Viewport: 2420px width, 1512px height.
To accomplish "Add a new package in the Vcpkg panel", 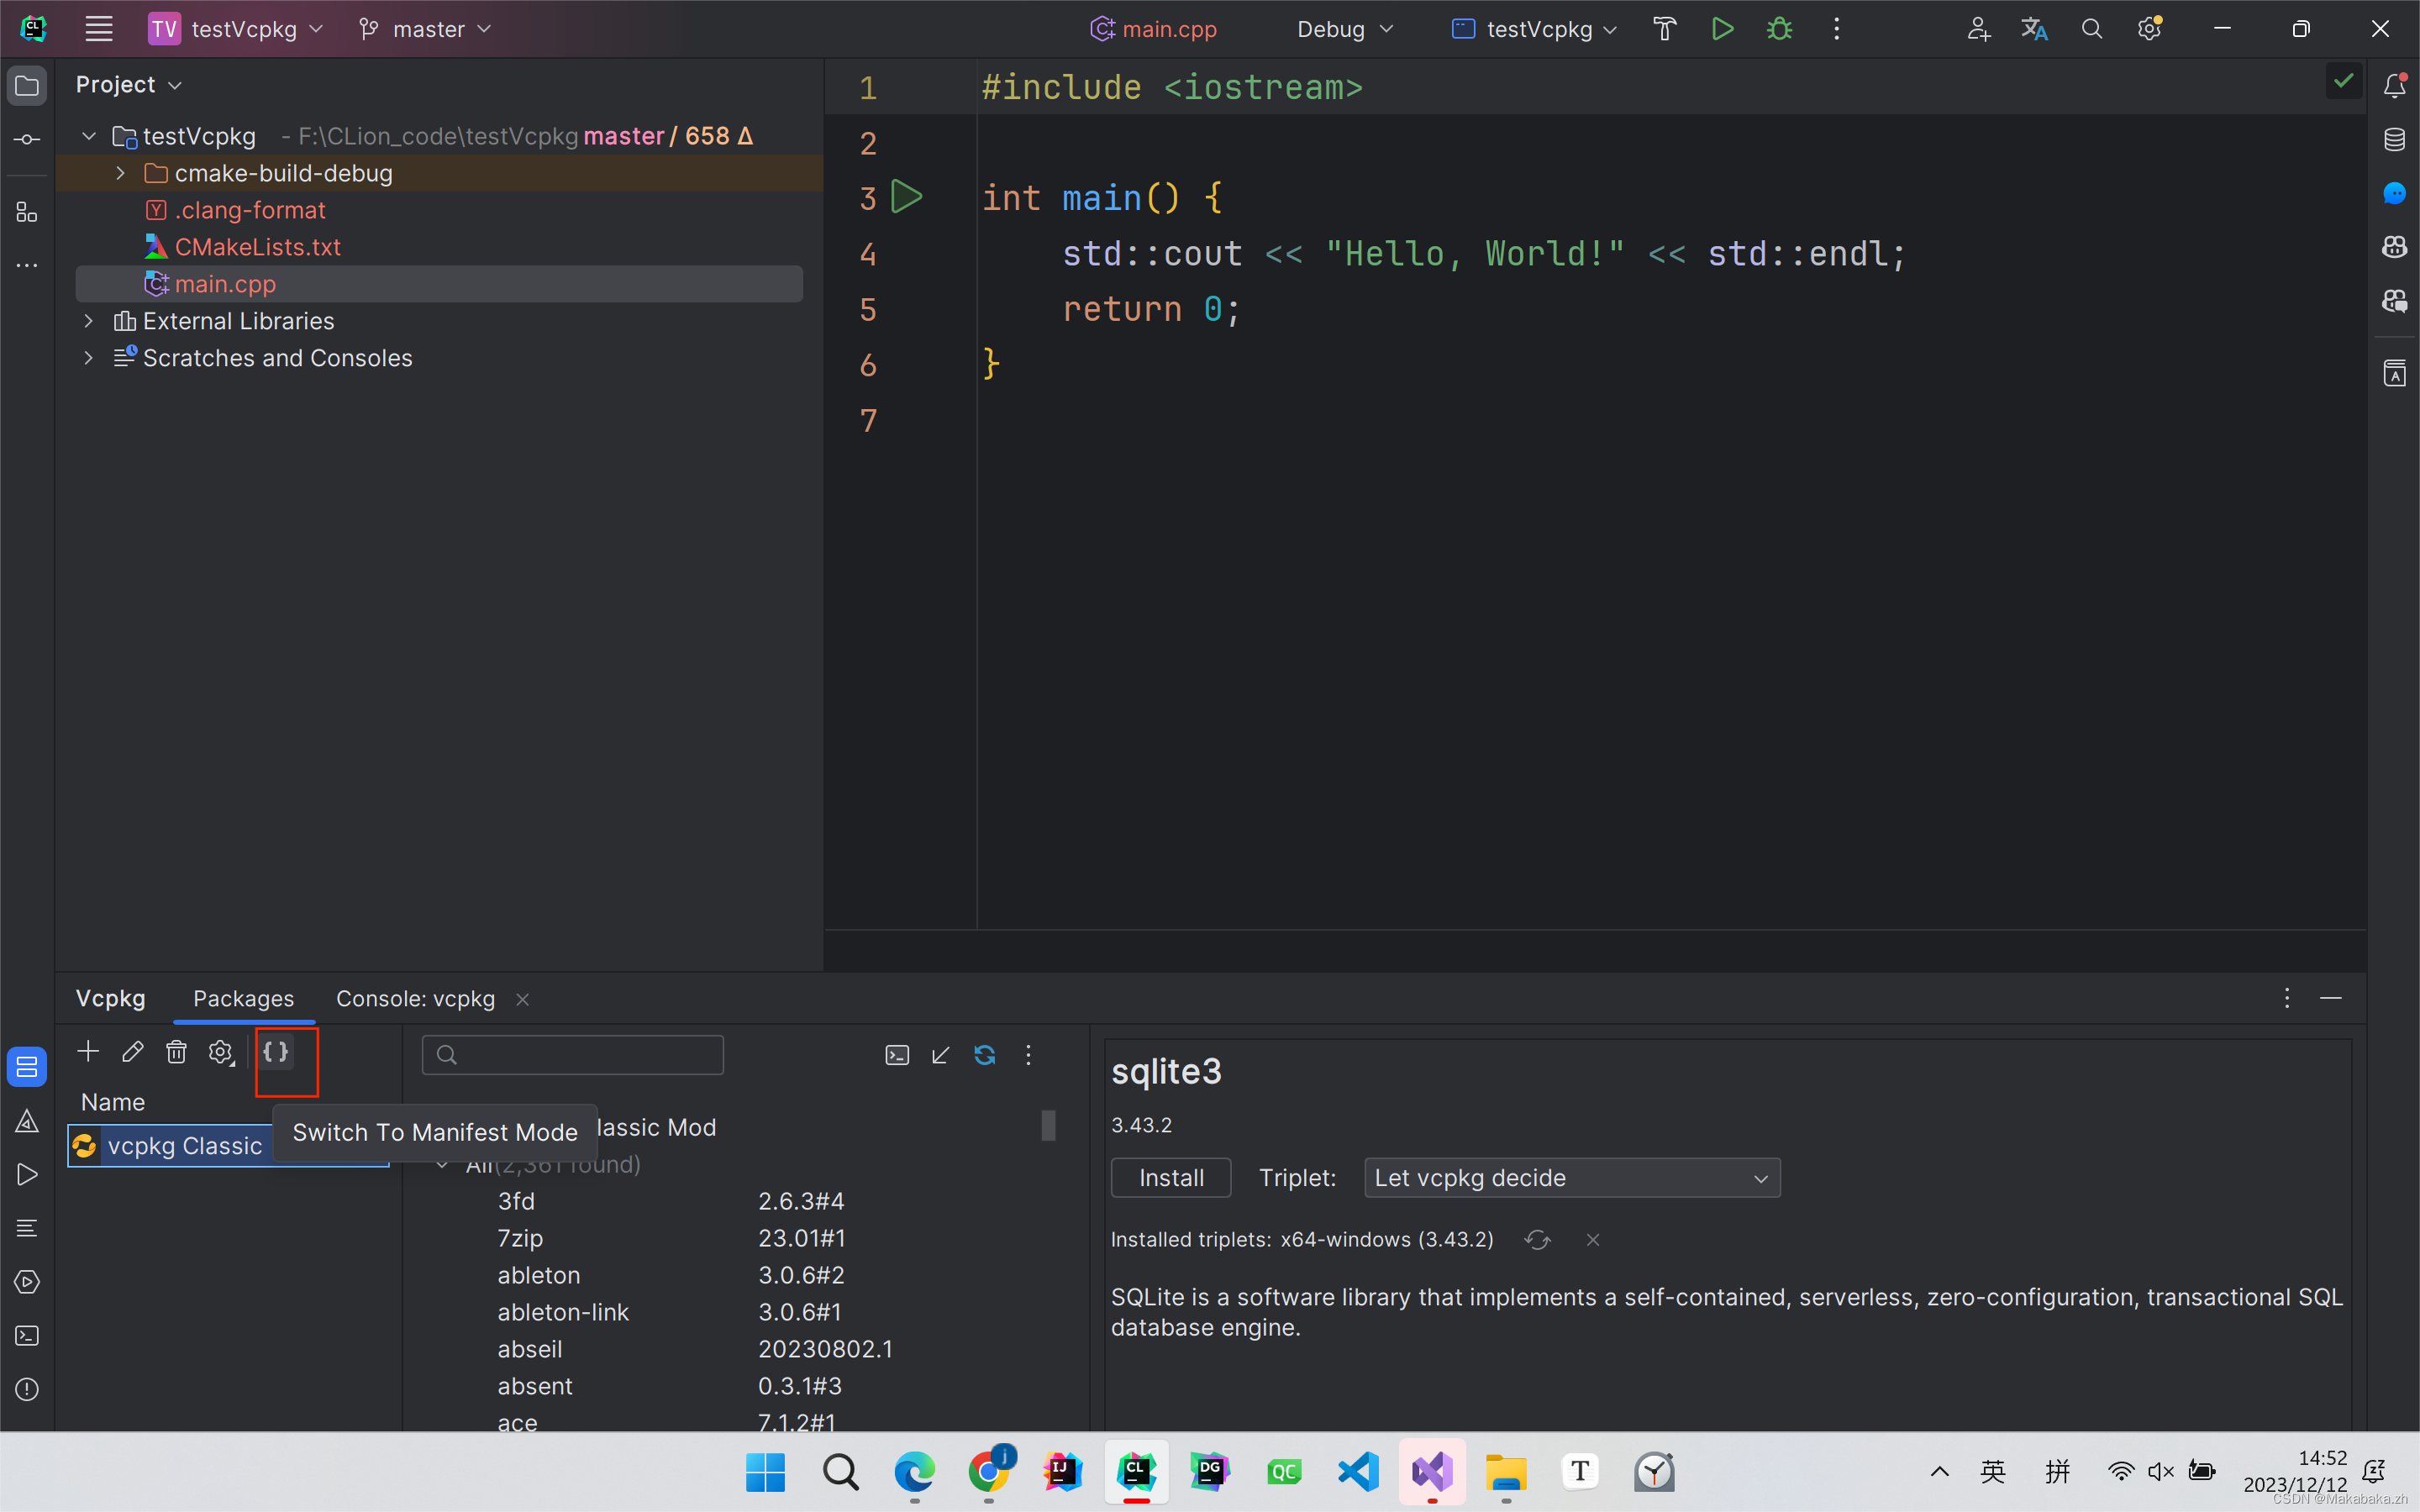I will (x=88, y=1052).
